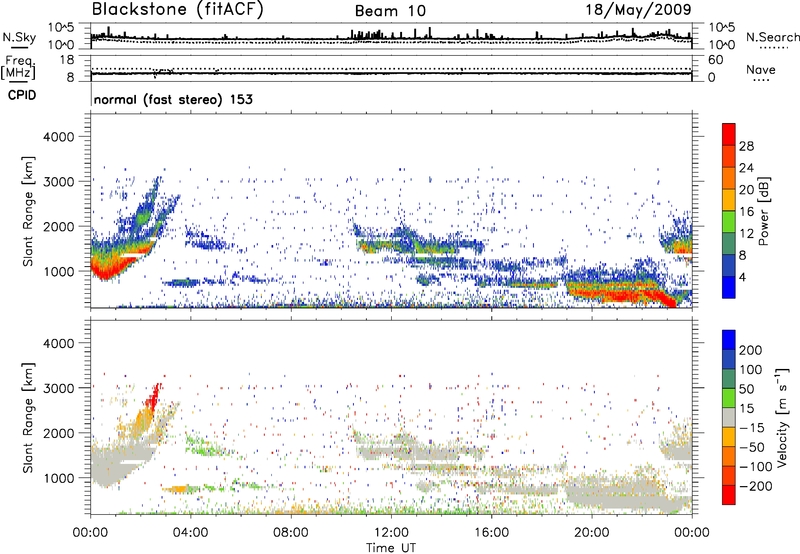Click the red top segment of power colorbar
800x554 pixels.
(729, 134)
